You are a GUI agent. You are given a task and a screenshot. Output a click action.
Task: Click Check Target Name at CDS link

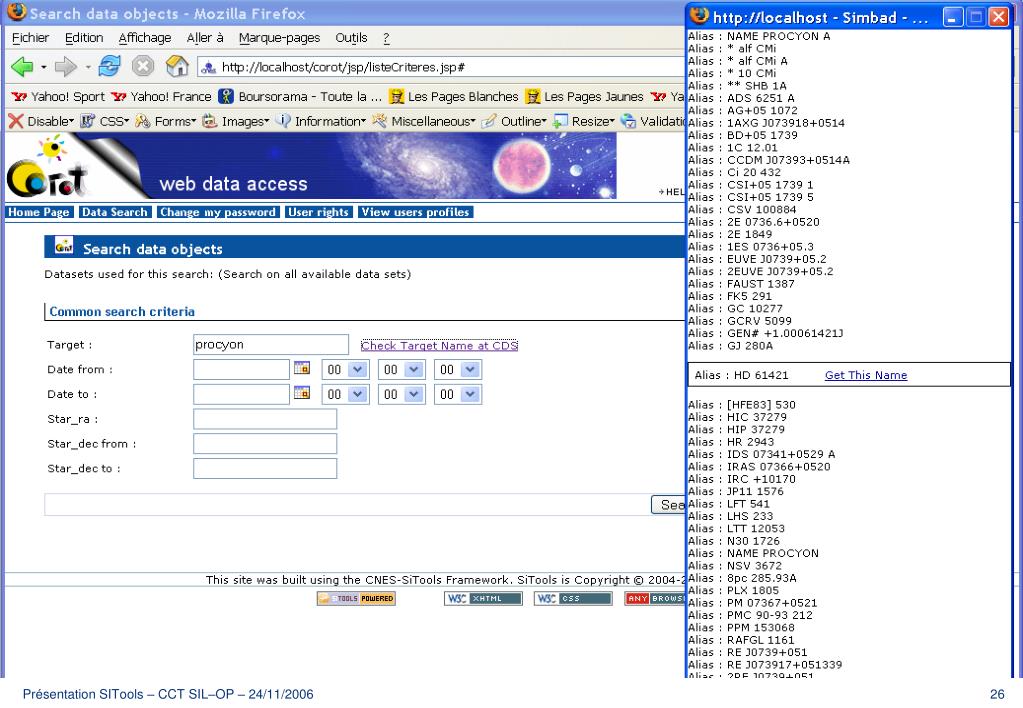click(x=439, y=346)
